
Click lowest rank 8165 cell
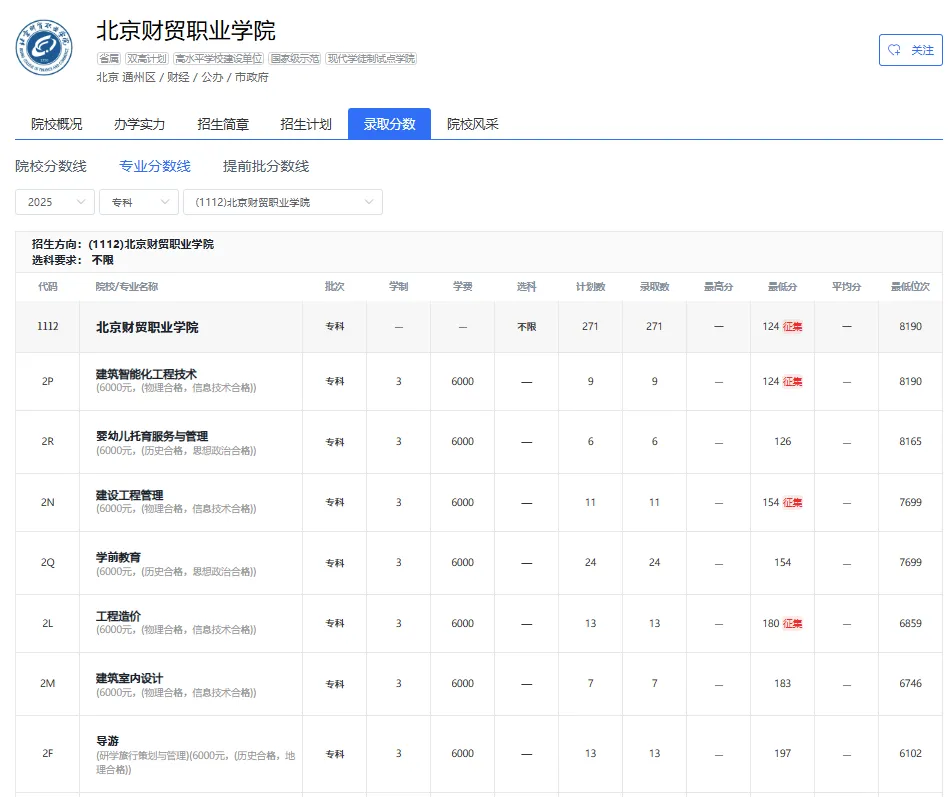pyautogui.click(x=910, y=441)
